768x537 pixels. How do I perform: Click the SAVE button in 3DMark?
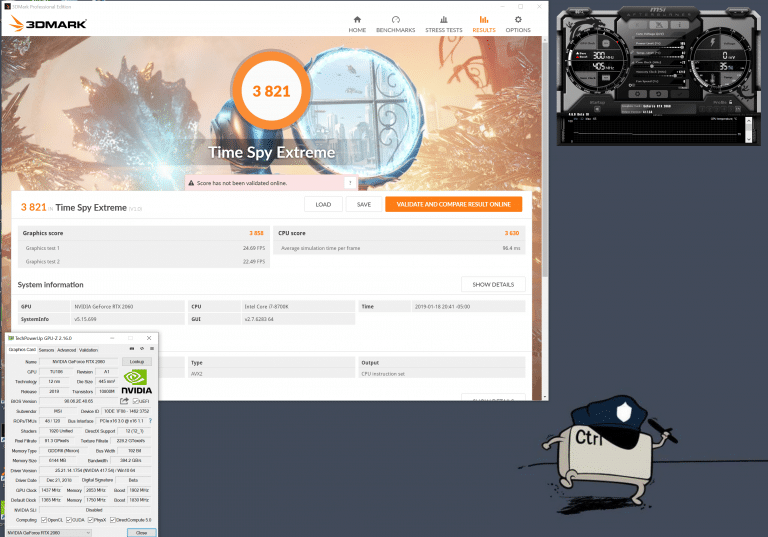click(364, 204)
